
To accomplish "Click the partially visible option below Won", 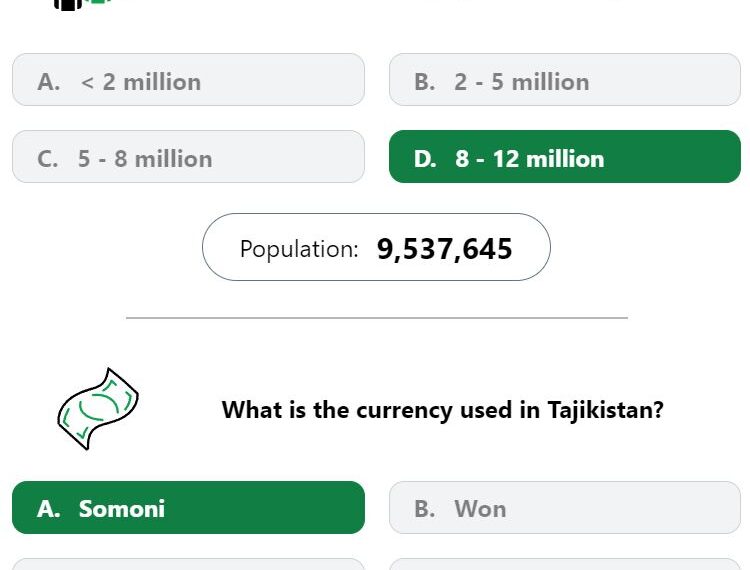I will pyautogui.click(x=565, y=564).
